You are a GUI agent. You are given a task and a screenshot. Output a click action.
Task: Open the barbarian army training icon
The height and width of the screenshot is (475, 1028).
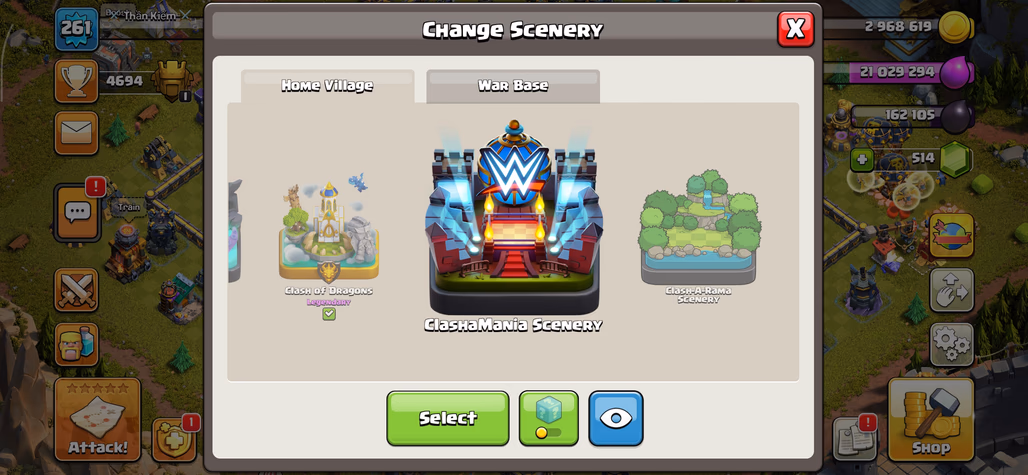(76, 344)
